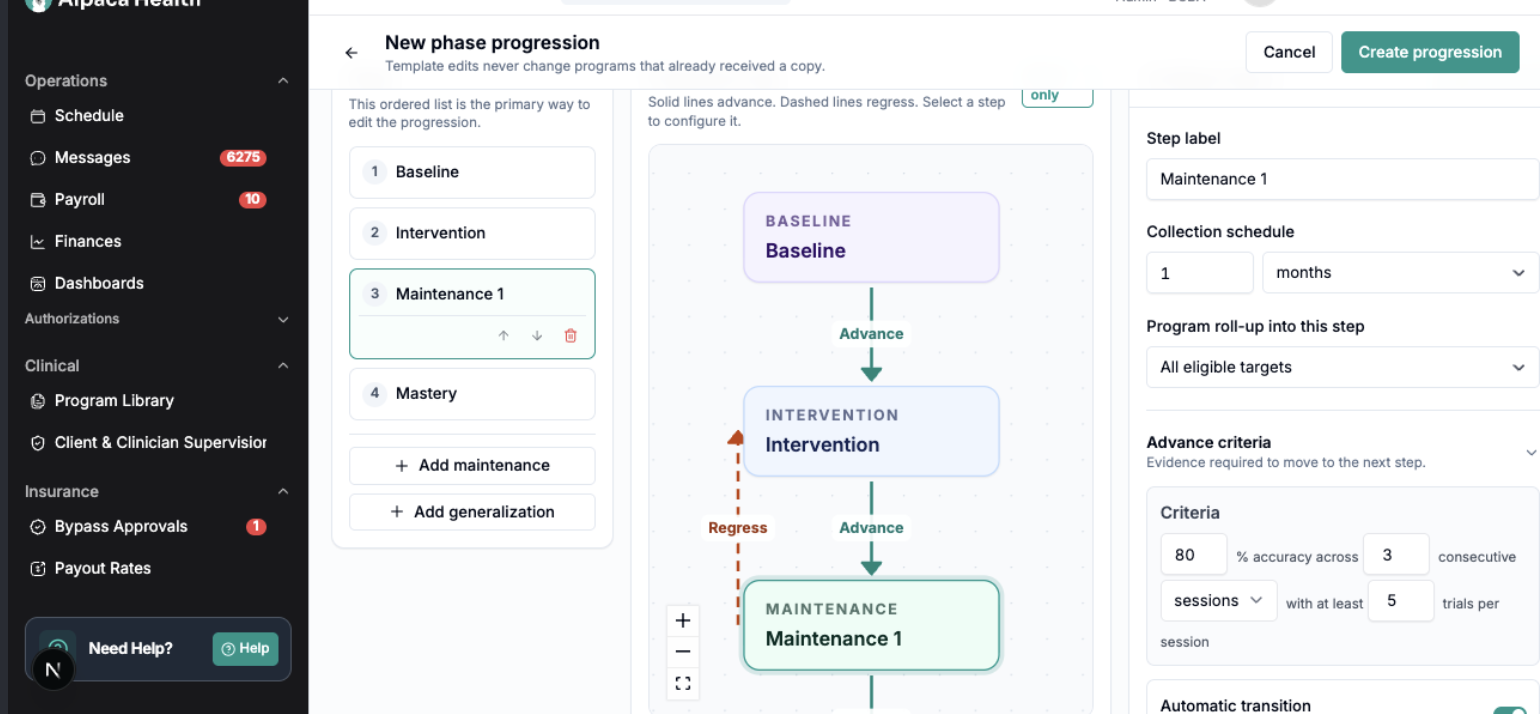Open the sessions dropdown in Criteria

[x=1218, y=600]
